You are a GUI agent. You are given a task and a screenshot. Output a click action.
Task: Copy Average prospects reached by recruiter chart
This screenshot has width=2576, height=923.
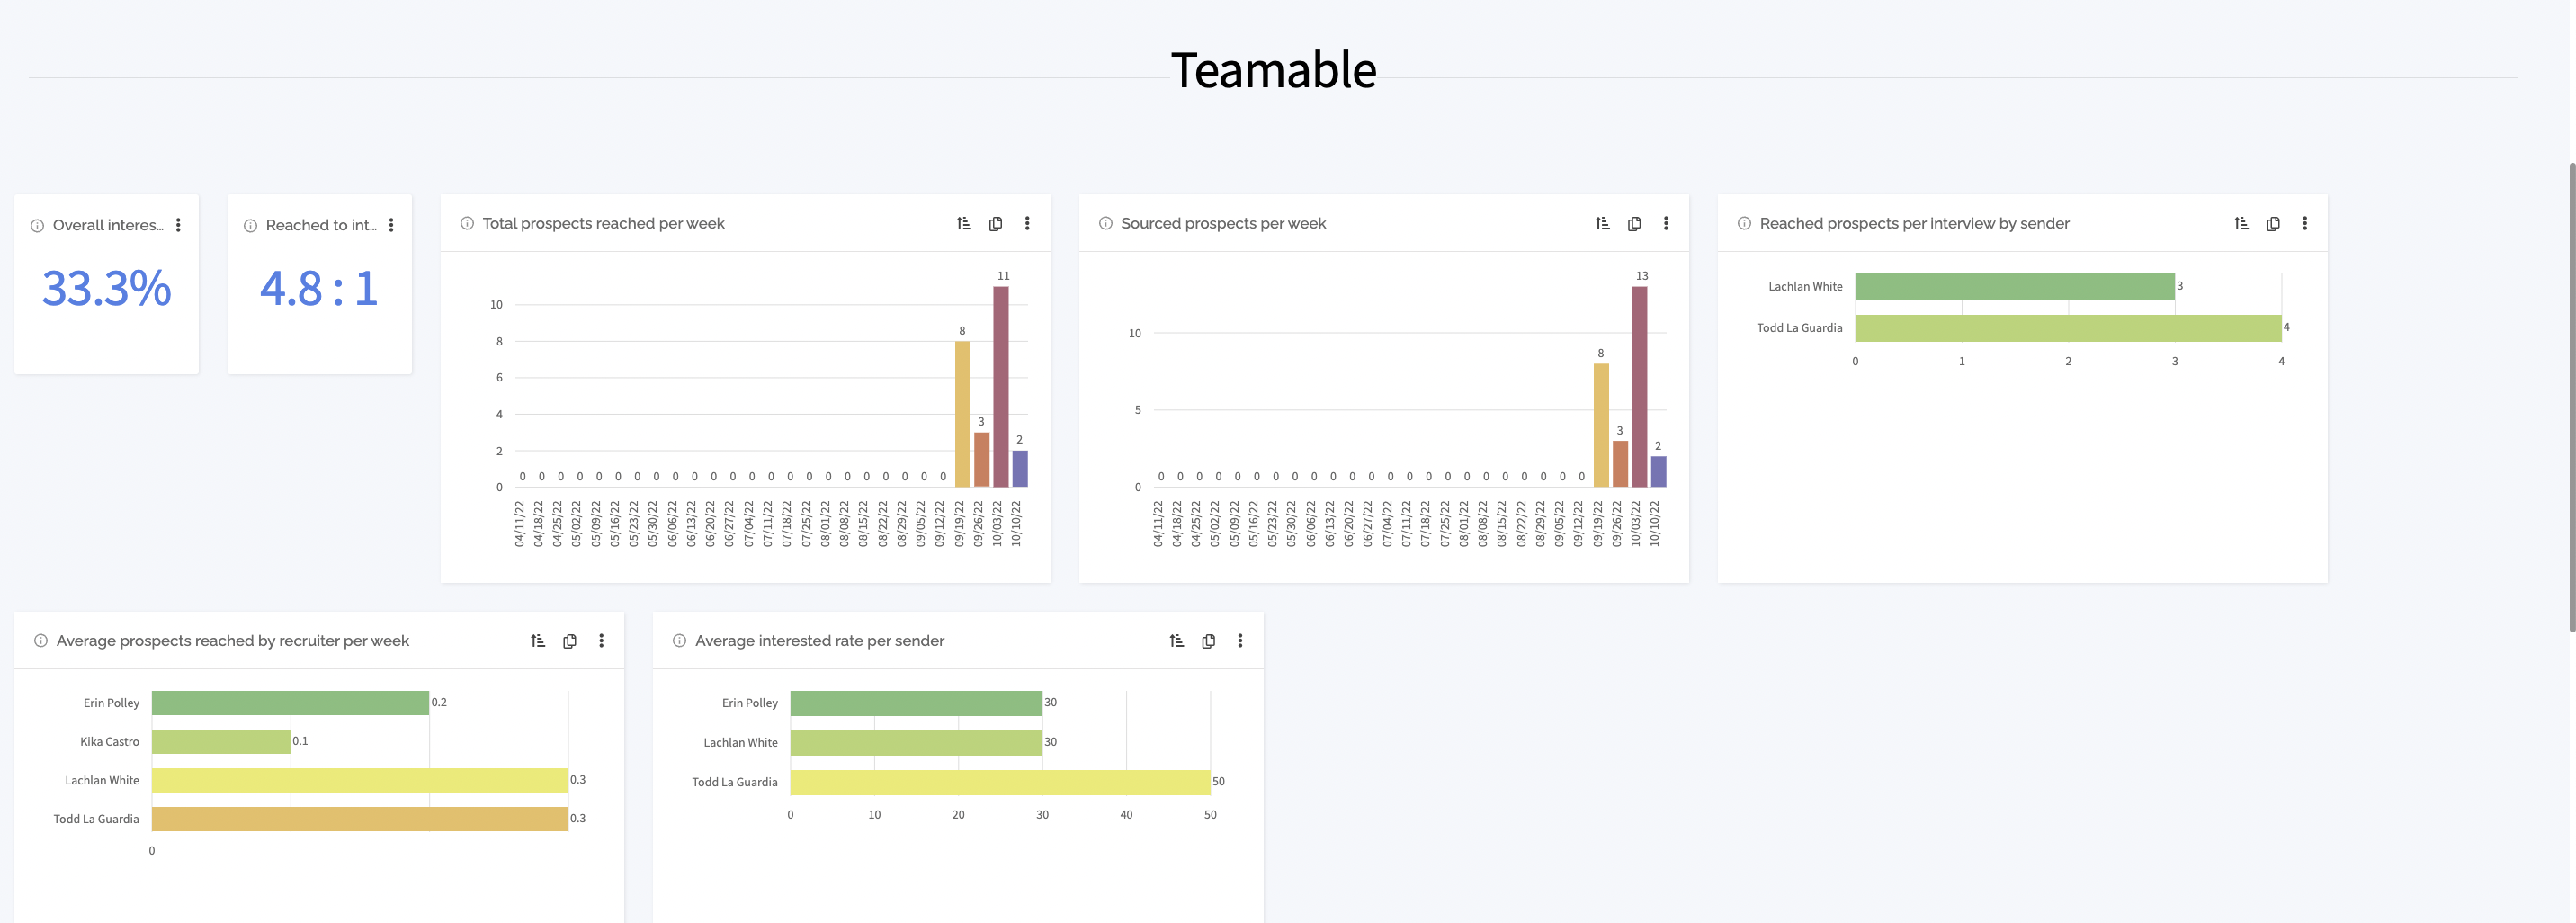pos(570,641)
